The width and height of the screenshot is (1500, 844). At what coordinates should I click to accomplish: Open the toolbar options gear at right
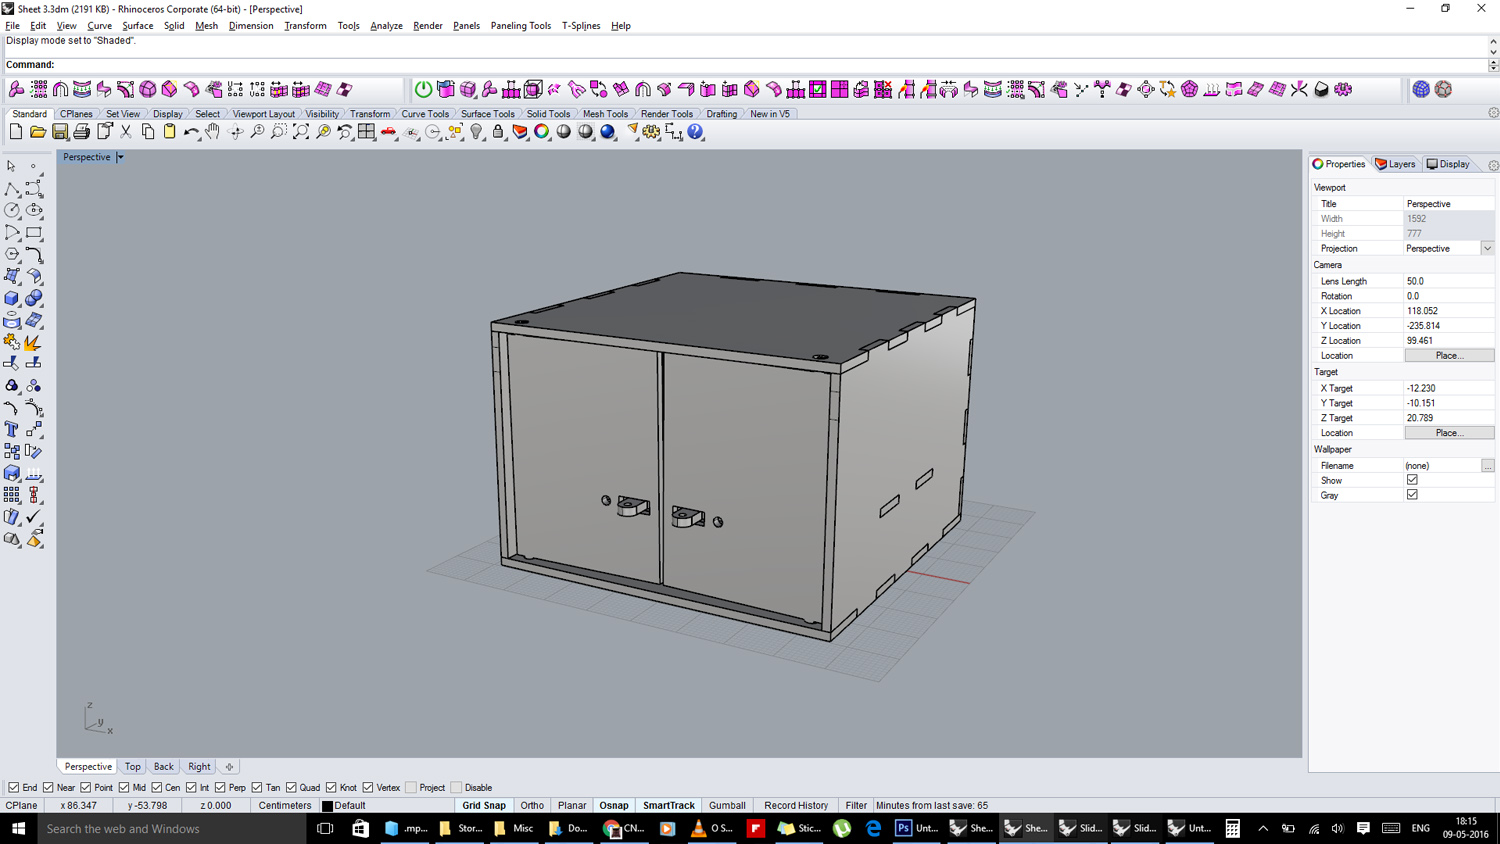coord(1493,113)
